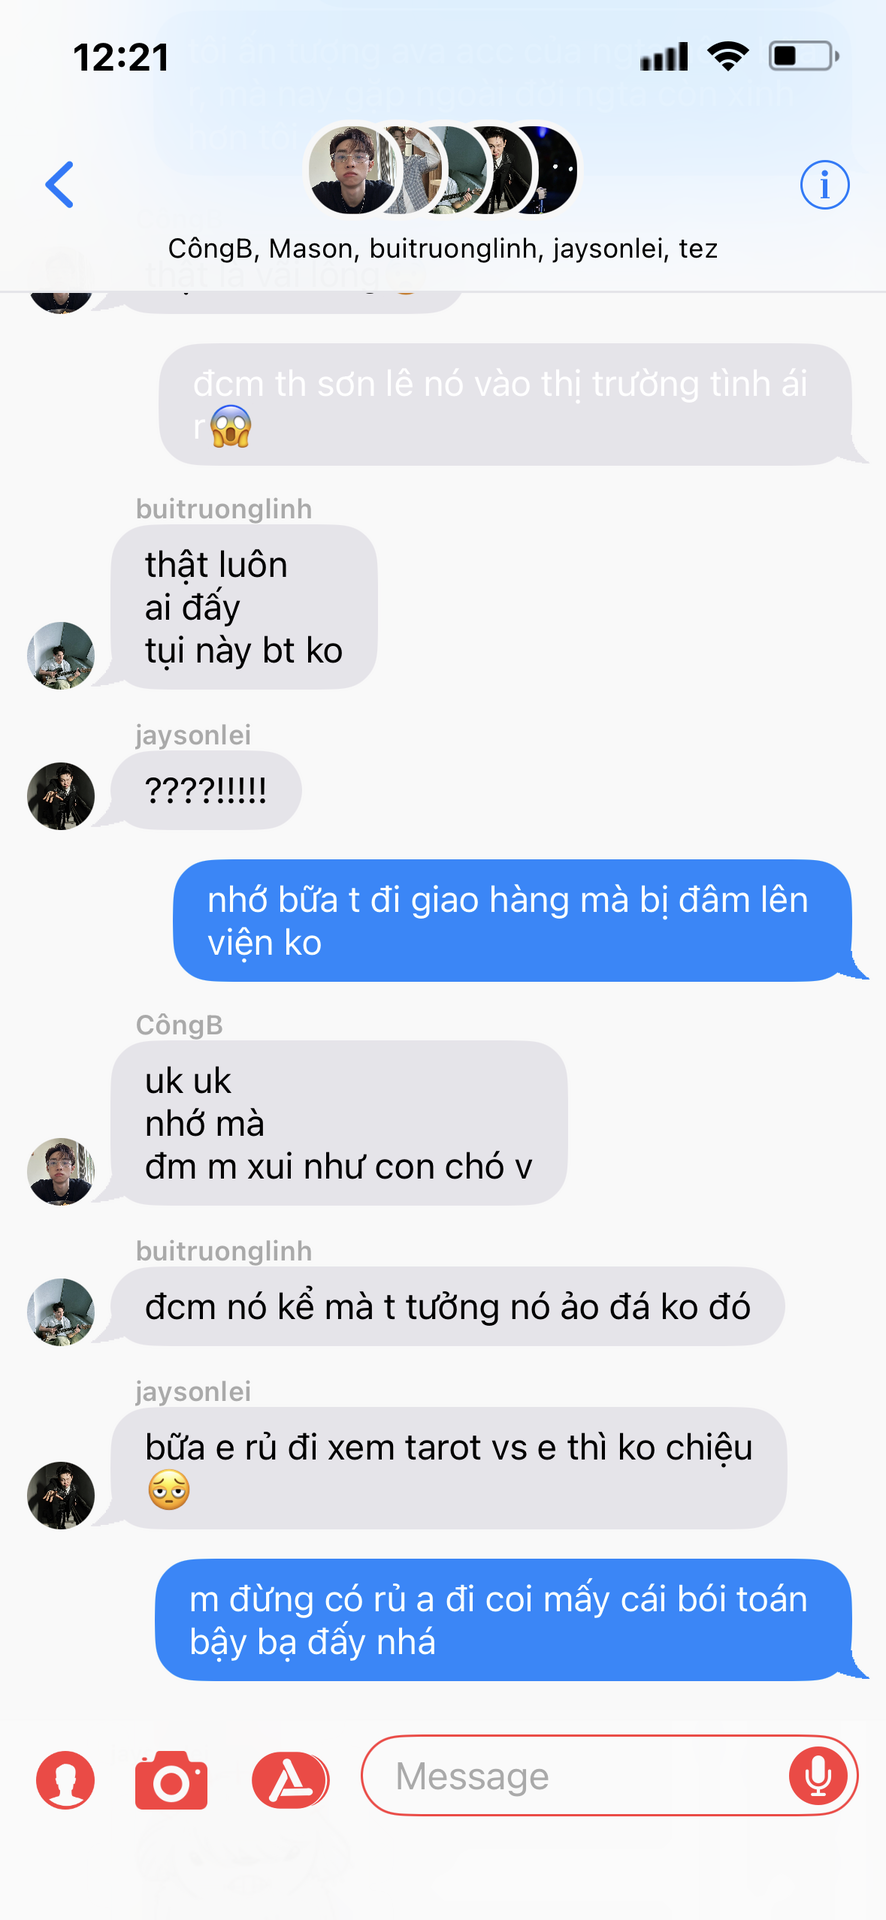The height and width of the screenshot is (1920, 886).
Task: Open the App Store apps icon
Action: [290, 1781]
